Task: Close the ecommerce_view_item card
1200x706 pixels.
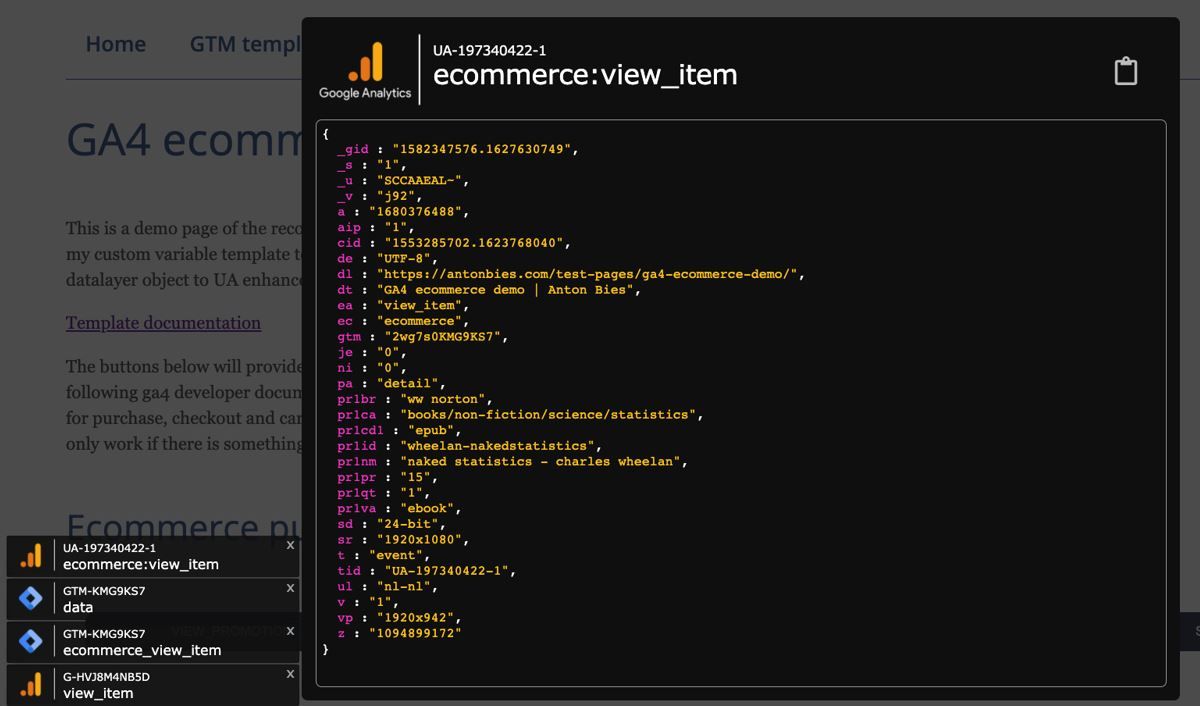Action: pos(290,631)
